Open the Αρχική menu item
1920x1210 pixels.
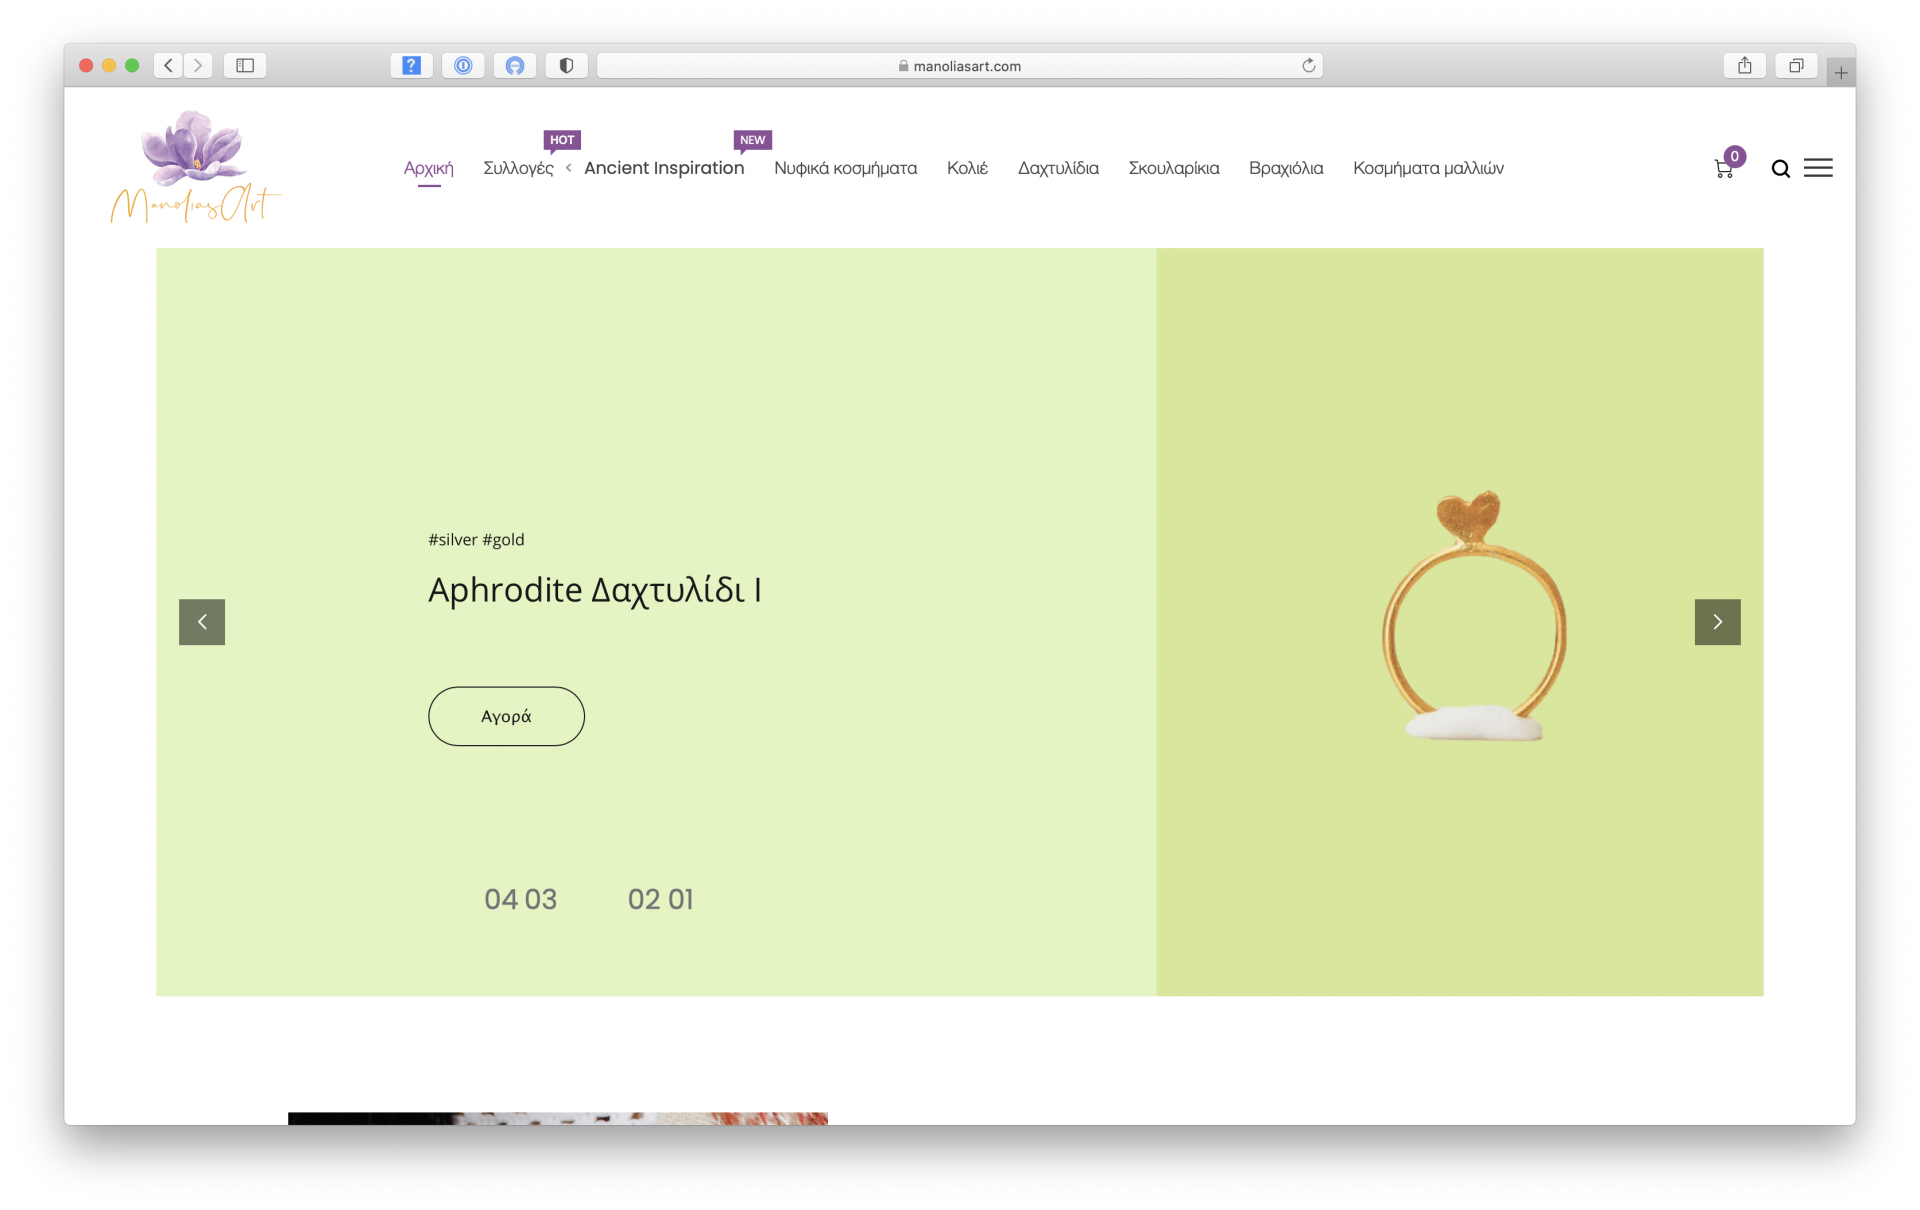coord(429,168)
